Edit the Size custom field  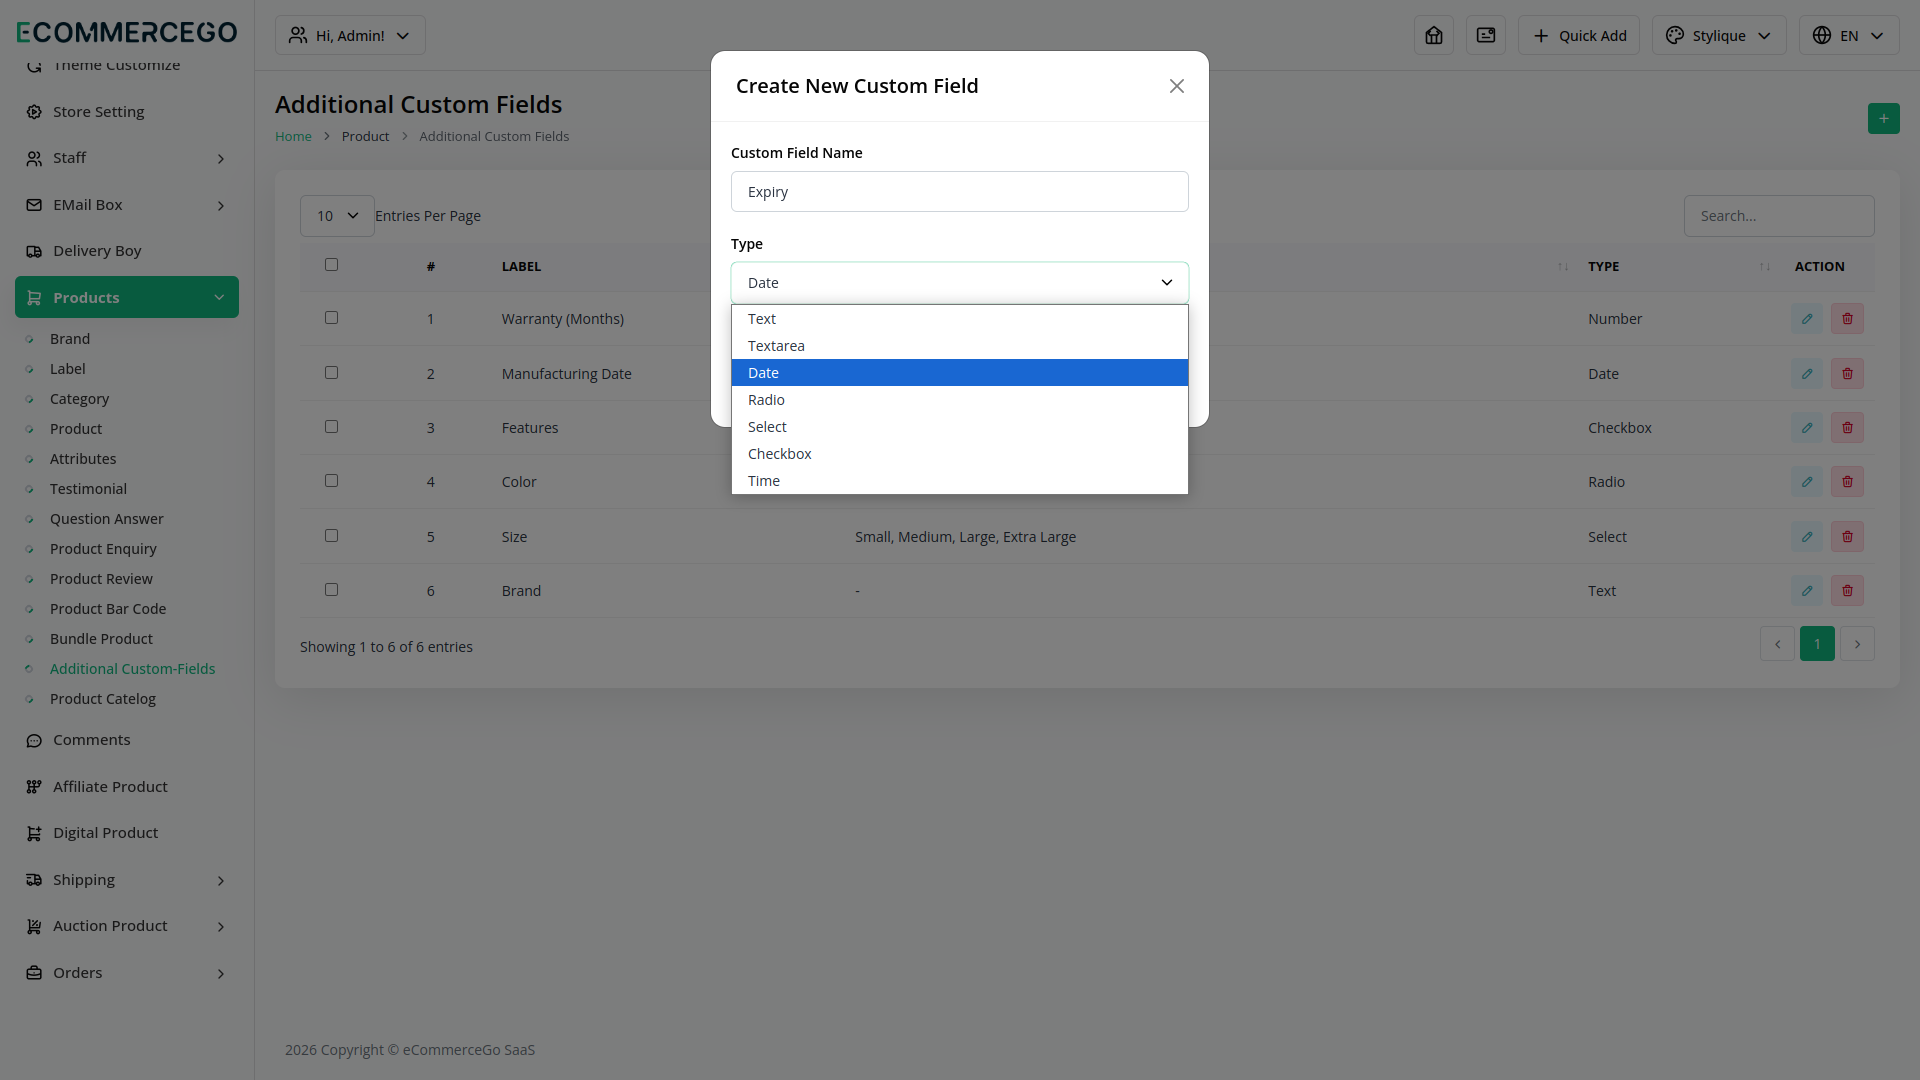(x=1807, y=537)
